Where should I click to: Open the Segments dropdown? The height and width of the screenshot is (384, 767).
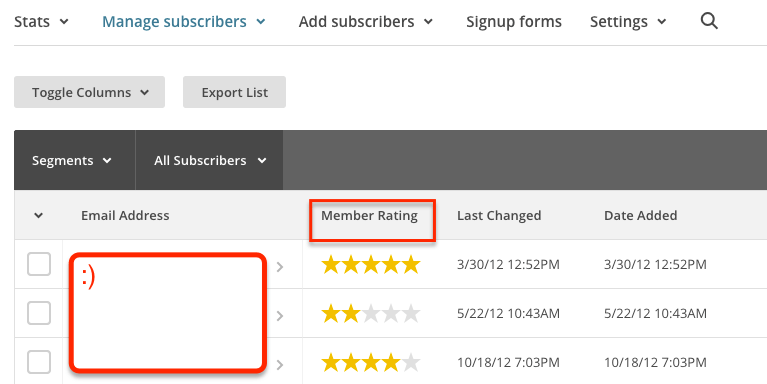coord(72,160)
